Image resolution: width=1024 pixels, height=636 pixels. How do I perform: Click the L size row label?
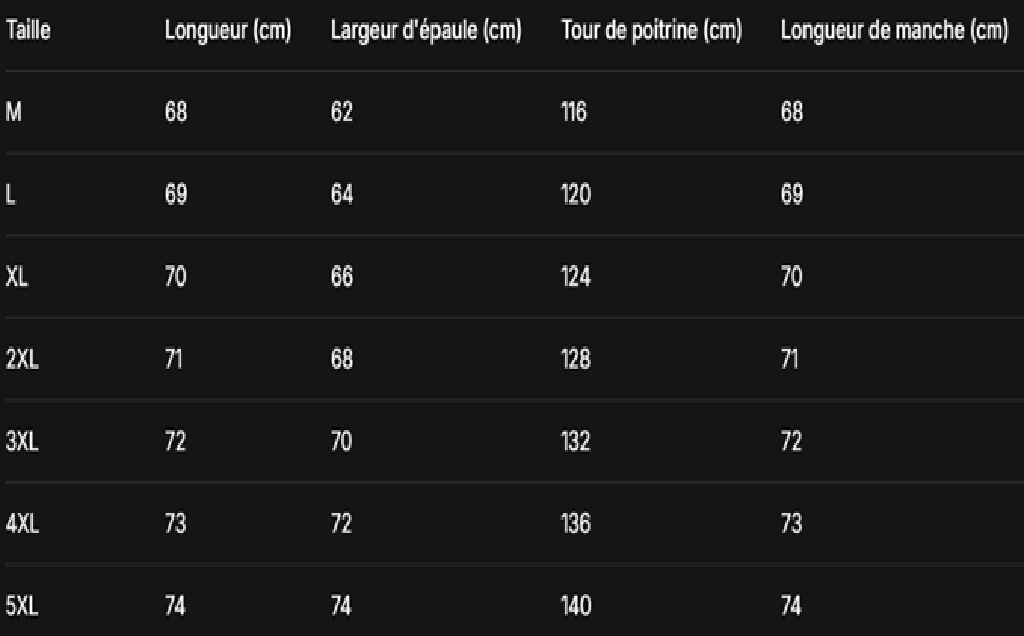point(10,195)
